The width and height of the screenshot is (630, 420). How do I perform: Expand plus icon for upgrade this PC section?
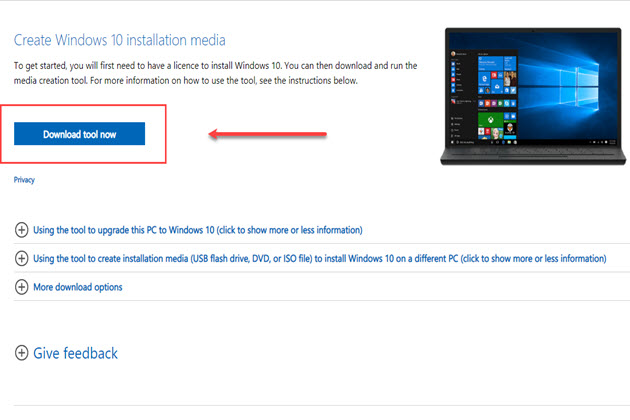click(x=21, y=230)
